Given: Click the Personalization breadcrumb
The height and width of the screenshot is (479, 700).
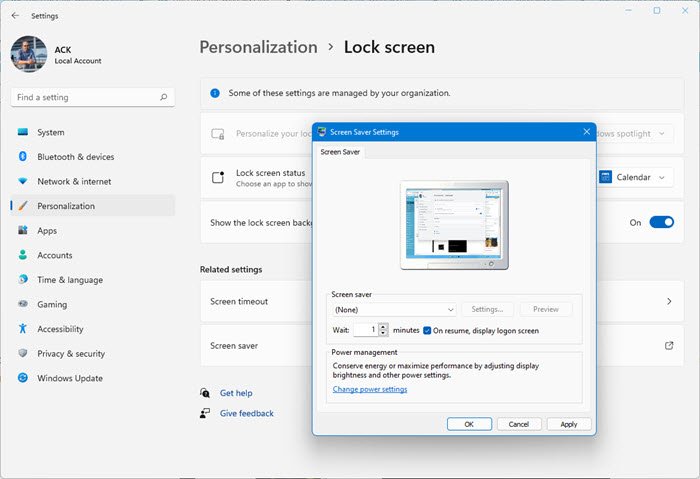Looking at the screenshot, I should (x=258, y=47).
